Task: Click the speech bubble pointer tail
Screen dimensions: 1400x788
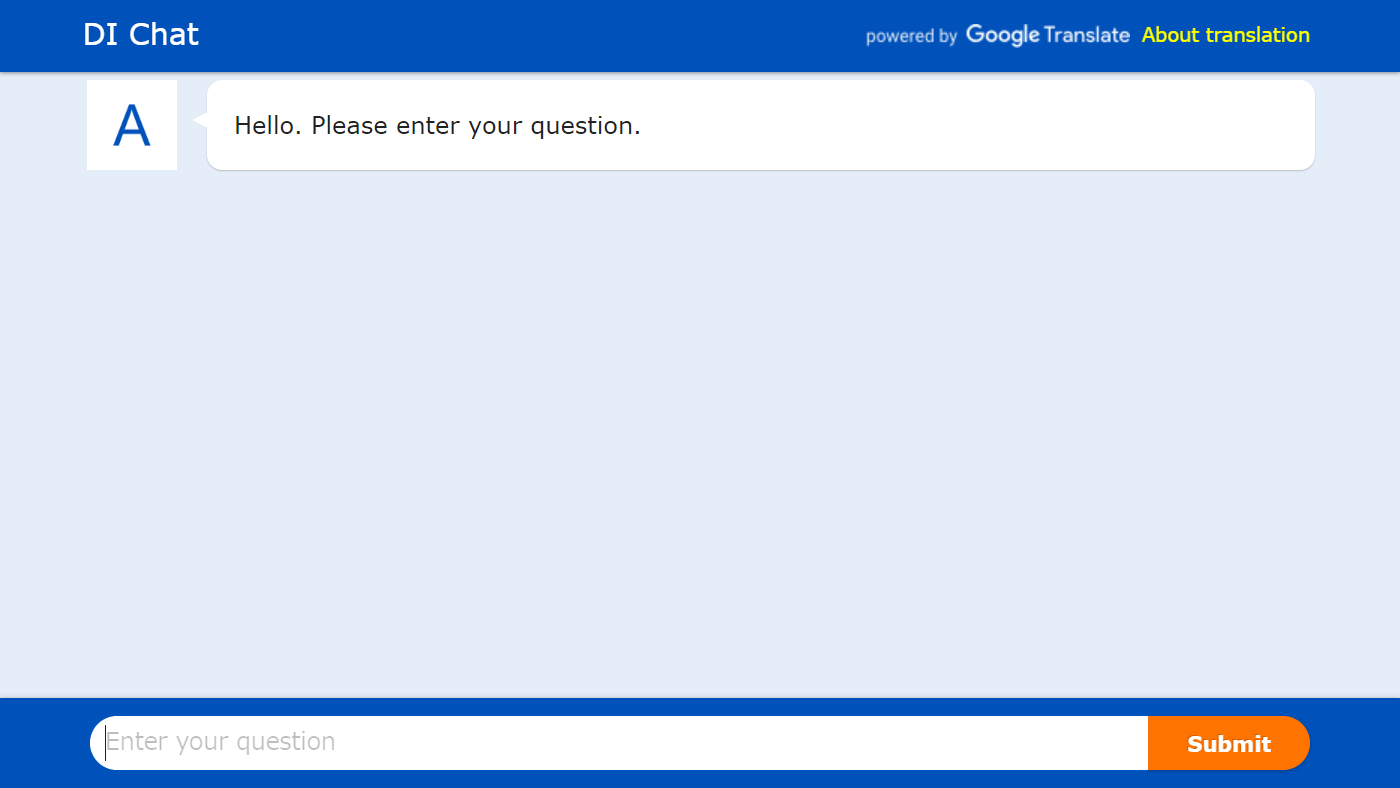Action: tap(199, 119)
